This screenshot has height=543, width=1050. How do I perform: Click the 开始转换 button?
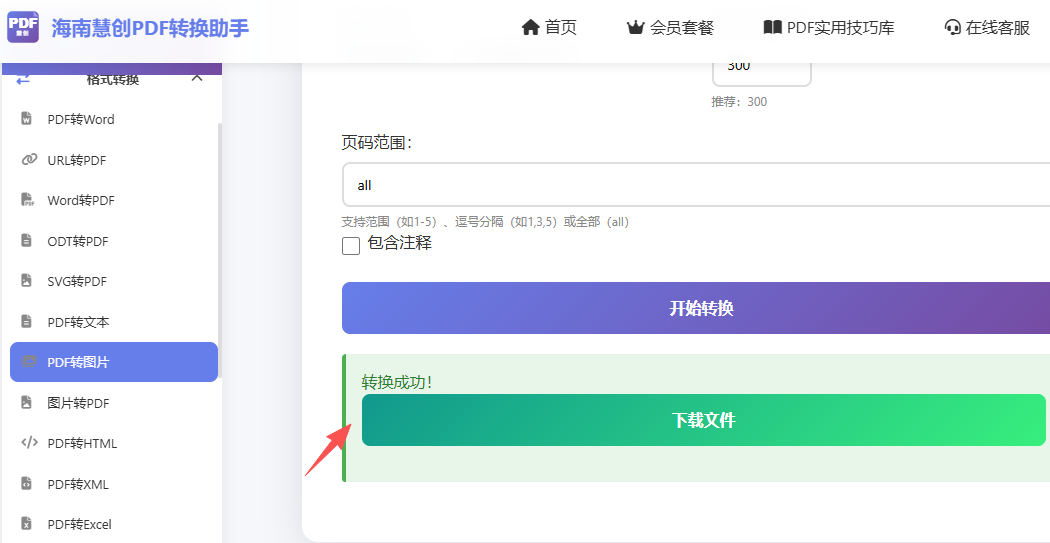pos(696,308)
